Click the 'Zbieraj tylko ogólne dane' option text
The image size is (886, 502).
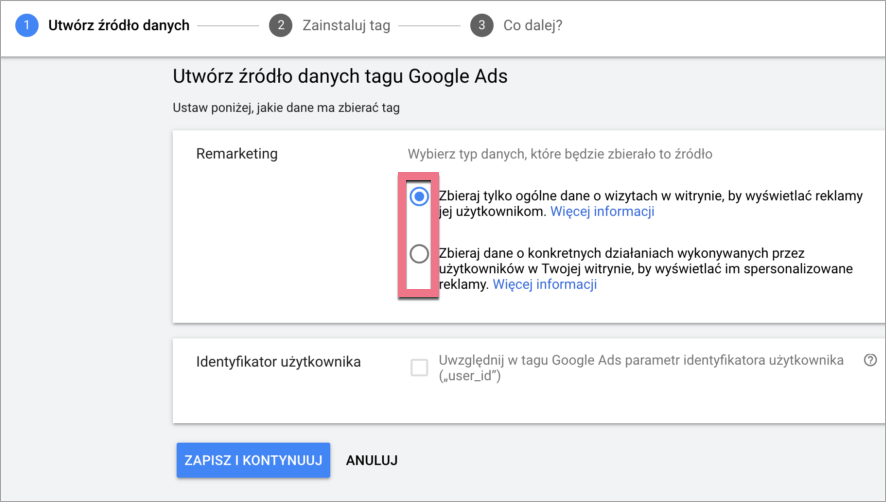click(x=650, y=197)
